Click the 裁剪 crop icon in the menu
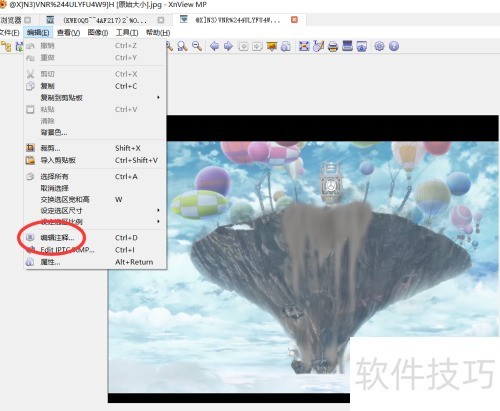500x411 pixels. 30,148
